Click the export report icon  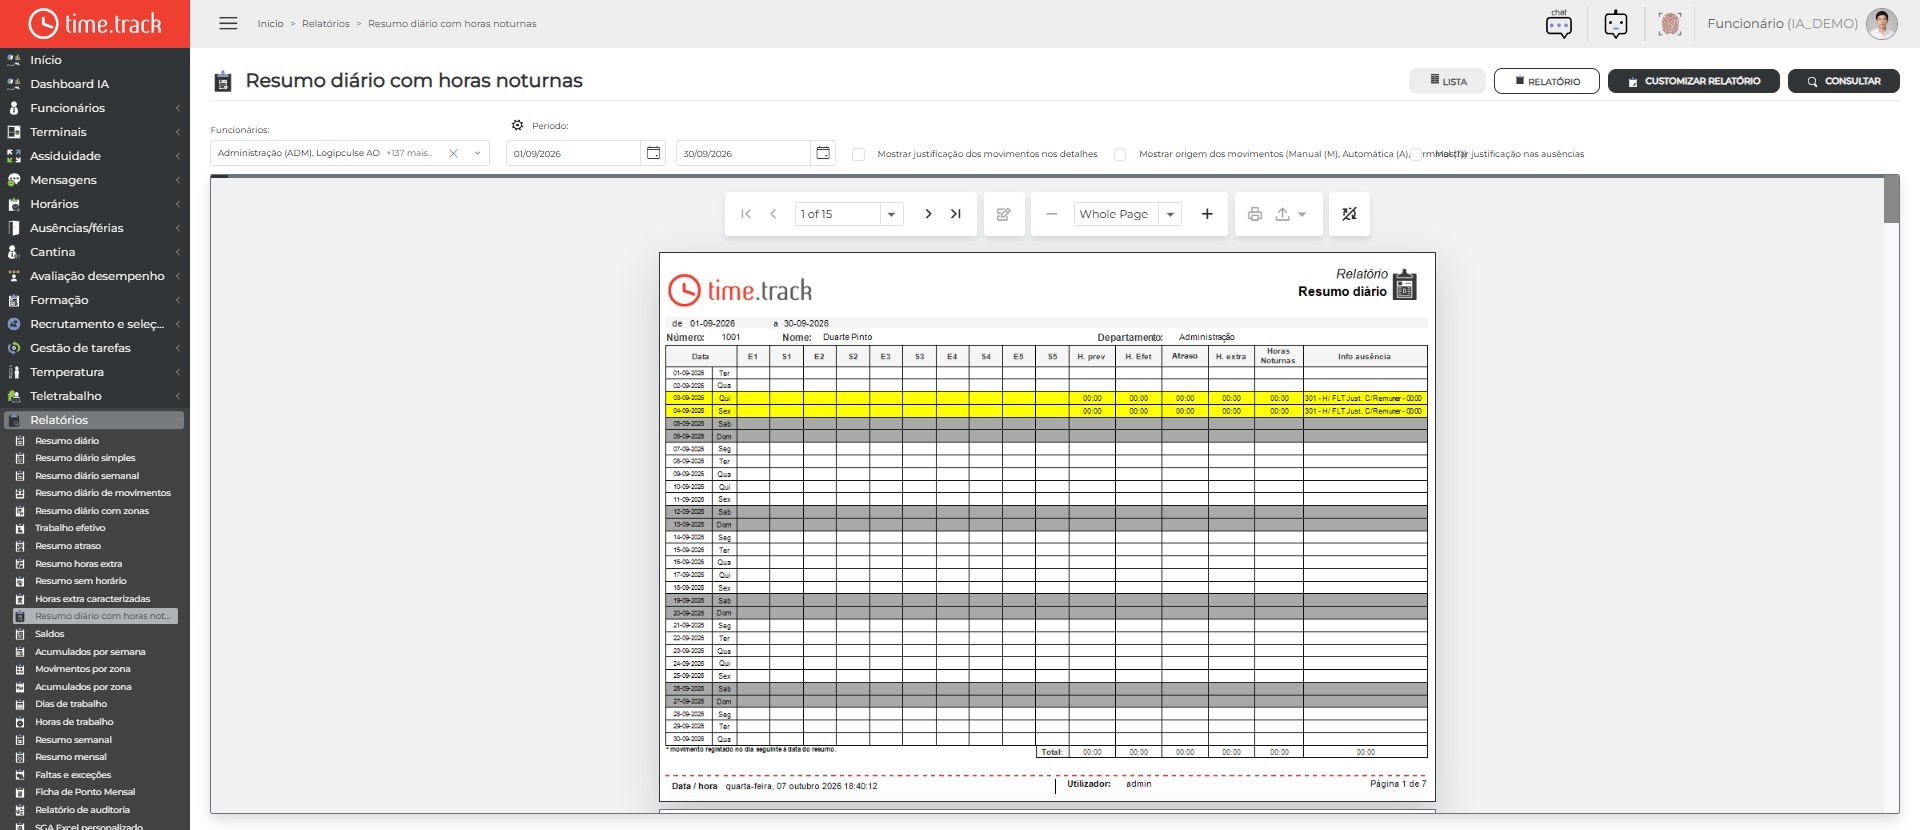(x=1282, y=214)
